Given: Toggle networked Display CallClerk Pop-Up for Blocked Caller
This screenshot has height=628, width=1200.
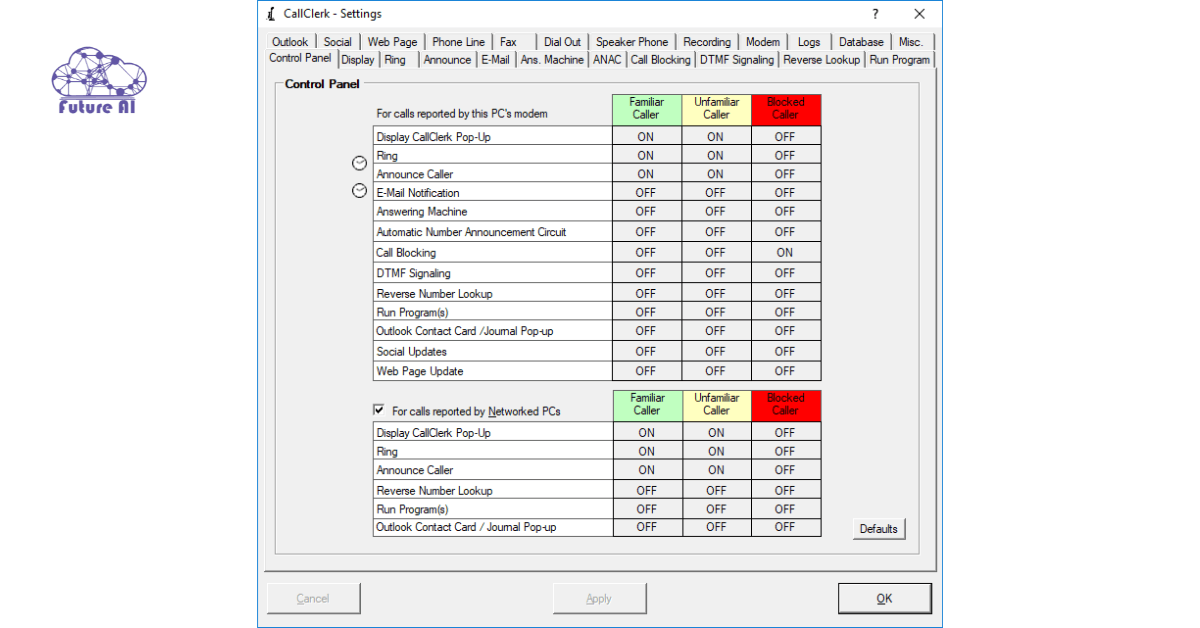Looking at the screenshot, I should (x=785, y=433).
